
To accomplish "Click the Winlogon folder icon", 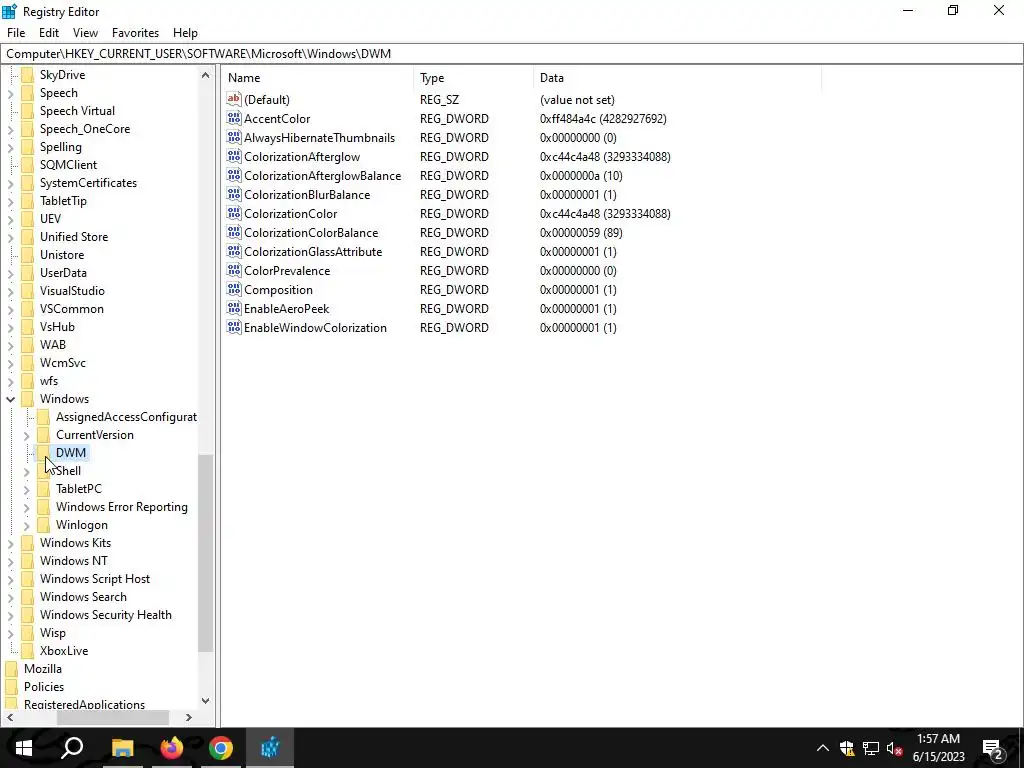I will pos(43,524).
